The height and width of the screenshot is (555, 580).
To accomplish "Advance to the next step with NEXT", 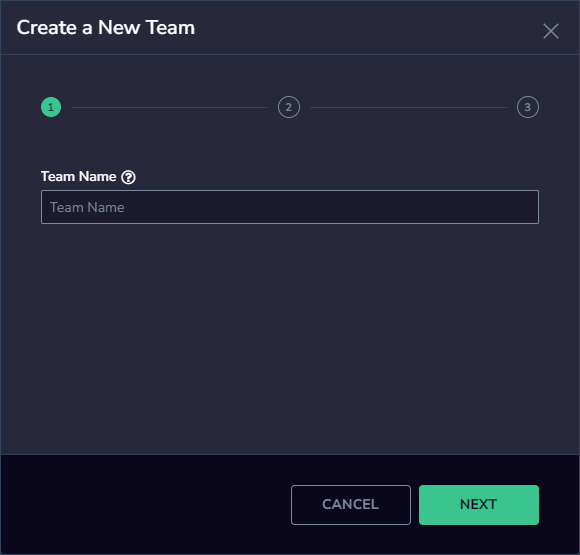I will 479,505.
